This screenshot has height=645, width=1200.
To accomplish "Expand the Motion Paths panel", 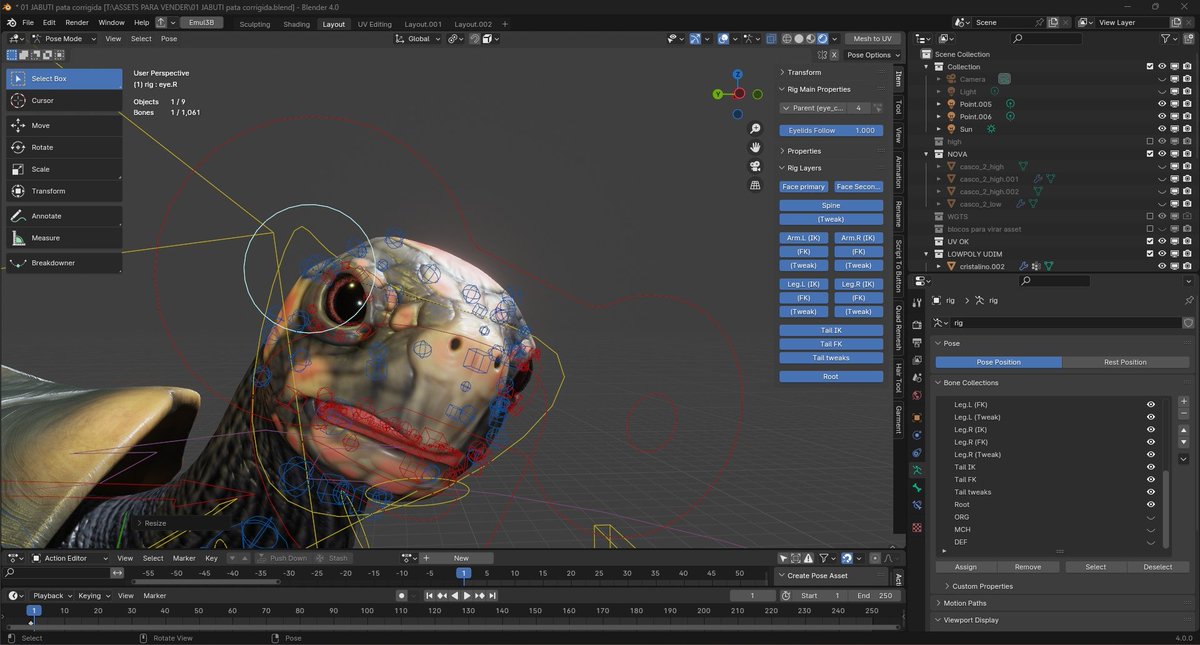I will (x=964, y=603).
